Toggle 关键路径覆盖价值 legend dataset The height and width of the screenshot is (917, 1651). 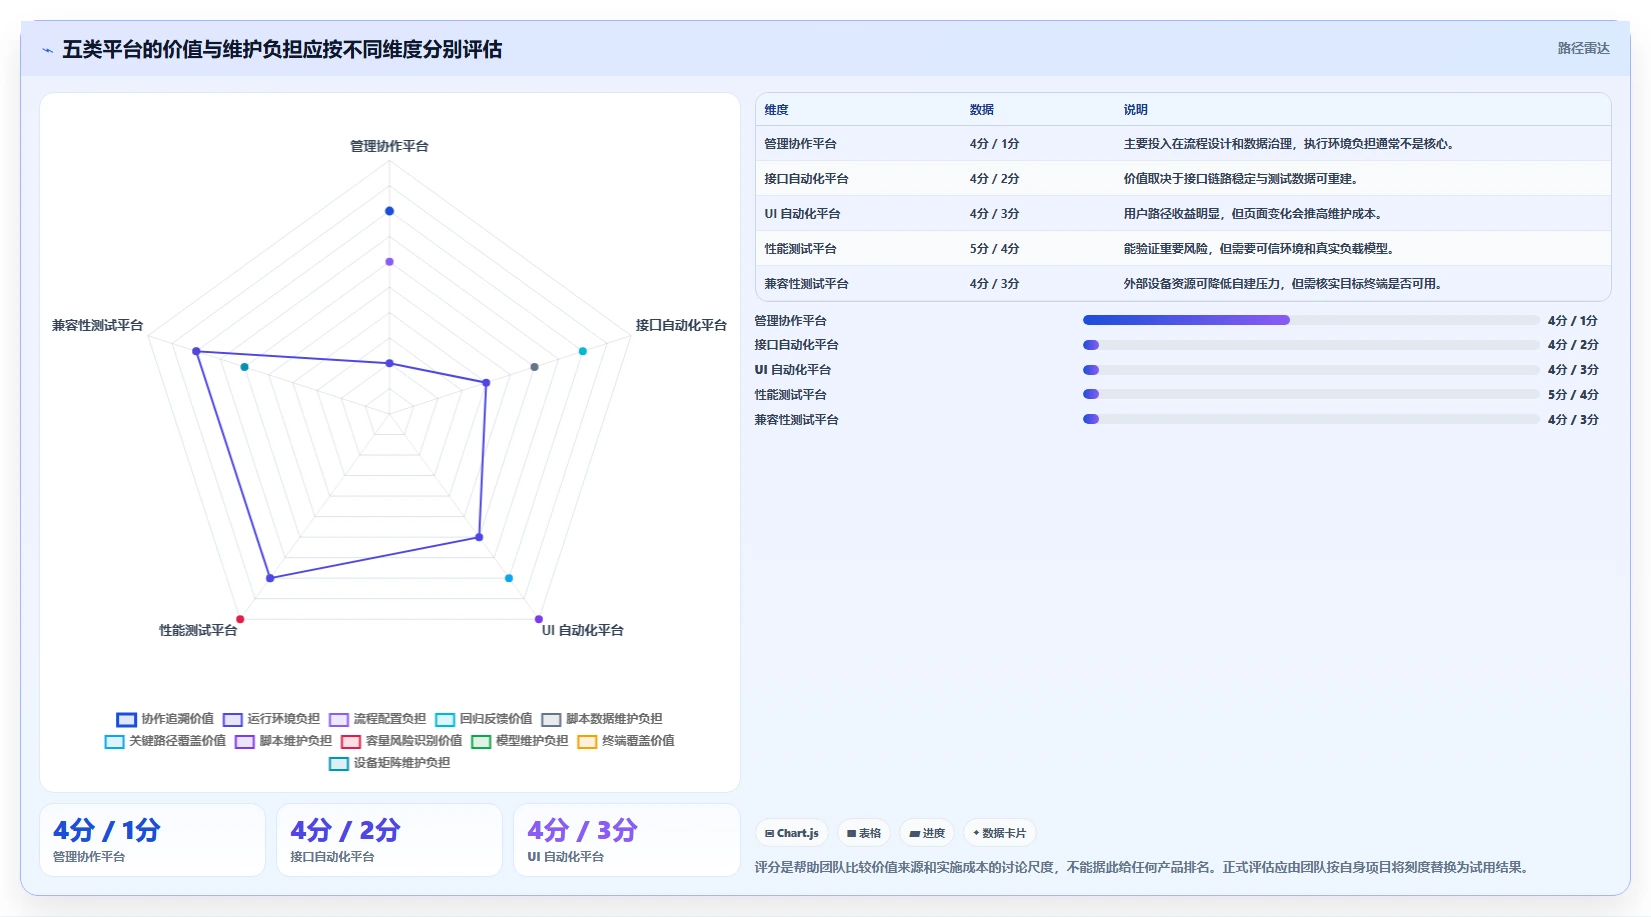[x=165, y=741]
